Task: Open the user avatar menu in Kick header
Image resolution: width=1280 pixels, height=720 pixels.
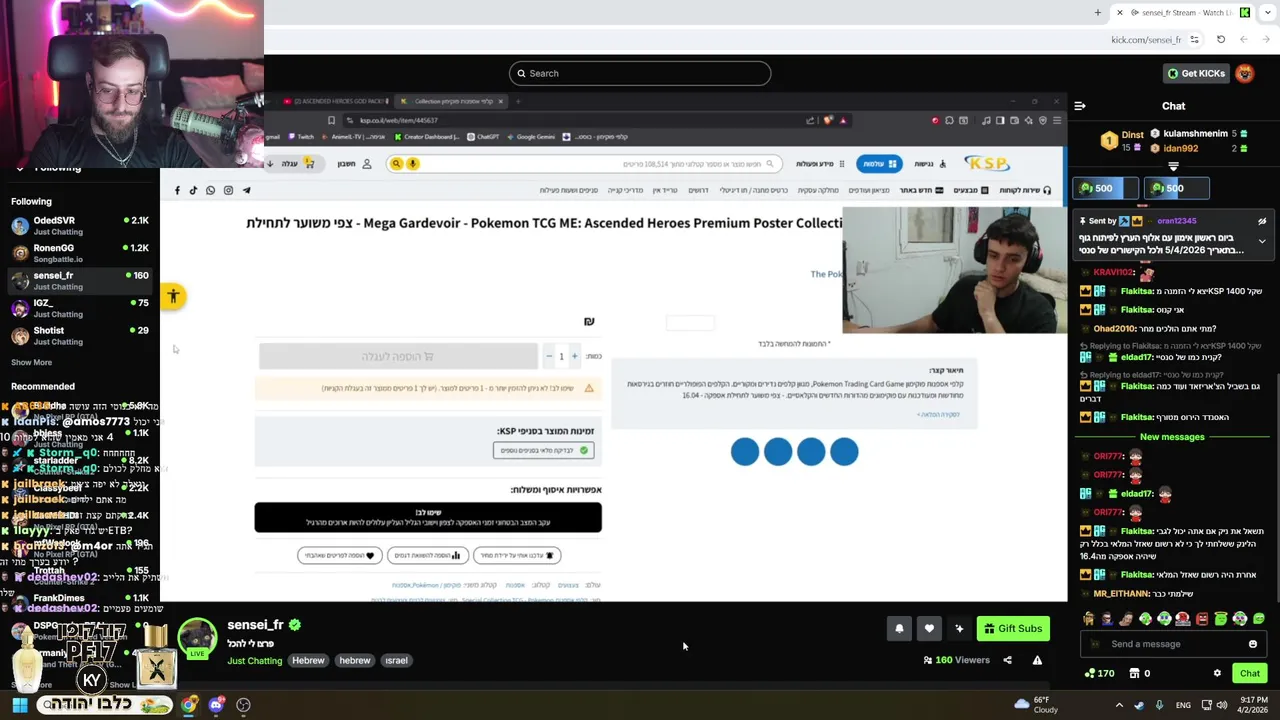Action: tap(1245, 73)
